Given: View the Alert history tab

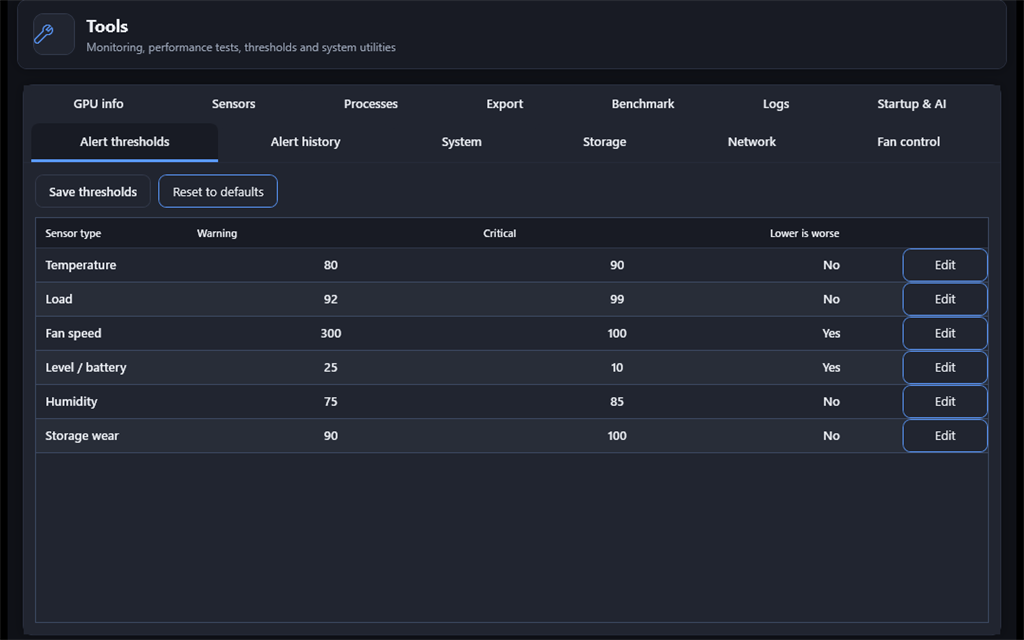Looking at the screenshot, I should 306,142.
